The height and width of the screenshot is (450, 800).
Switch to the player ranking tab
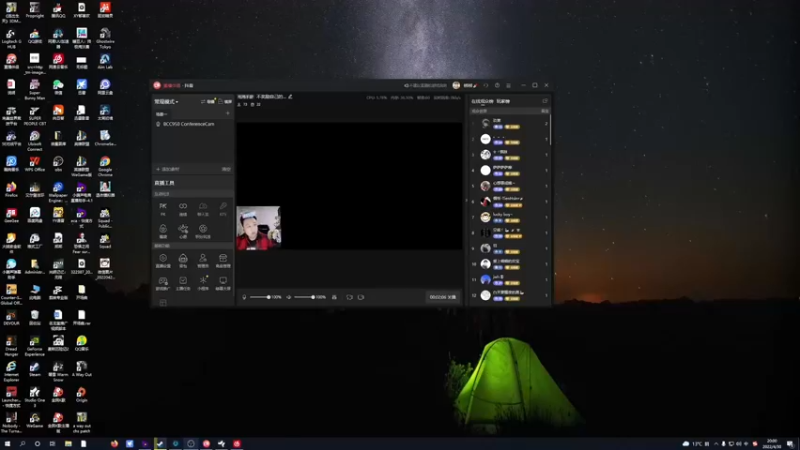(x=503, y=101)
